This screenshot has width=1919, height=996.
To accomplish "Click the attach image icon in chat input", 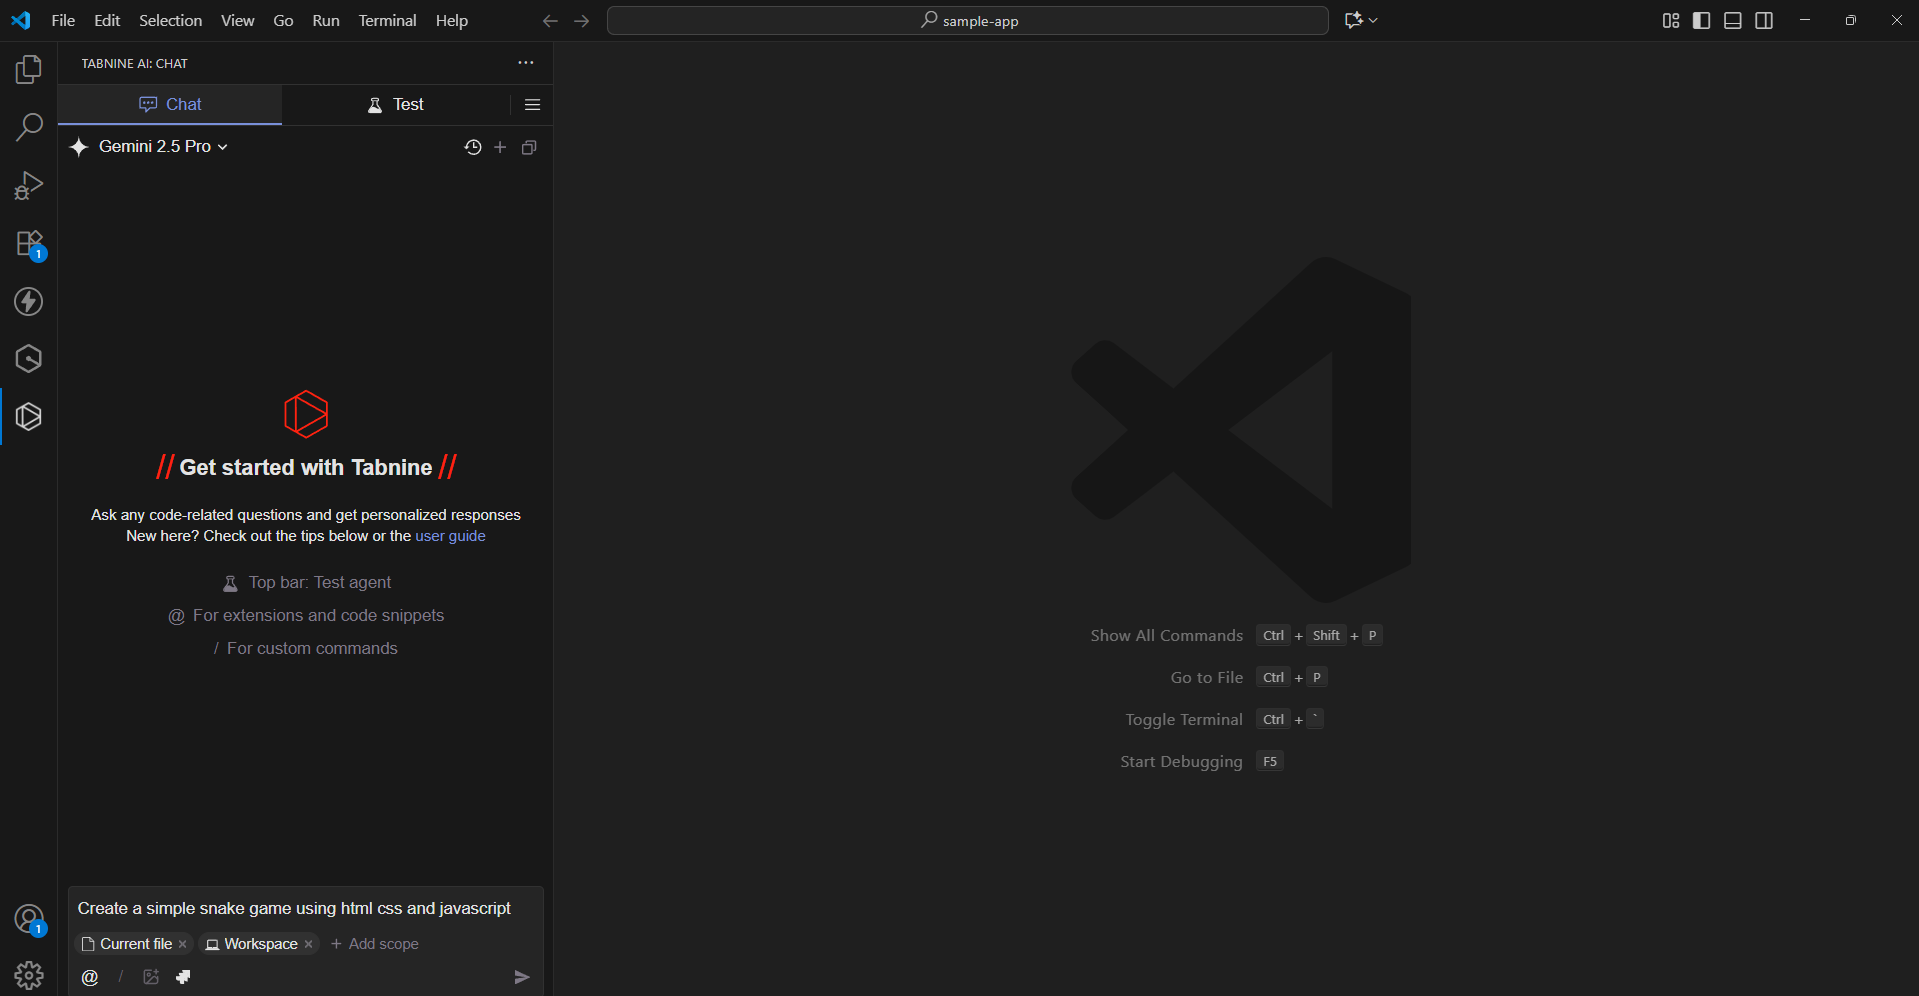I will tap(151, 977).
